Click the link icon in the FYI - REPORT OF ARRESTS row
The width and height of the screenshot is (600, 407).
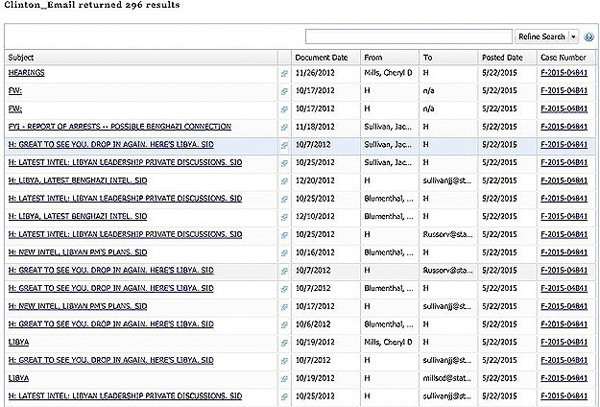coord(284,128)
